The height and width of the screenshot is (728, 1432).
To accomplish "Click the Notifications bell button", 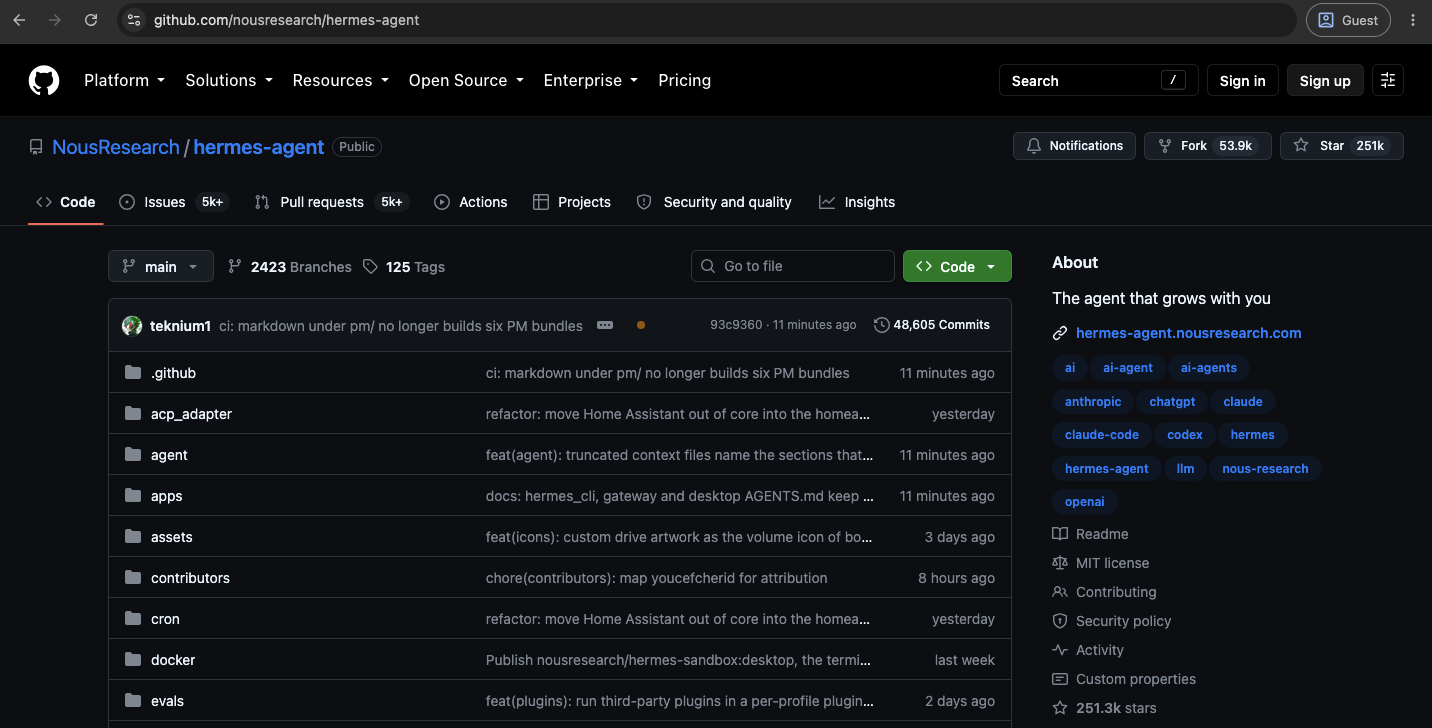I will 1074,146.
